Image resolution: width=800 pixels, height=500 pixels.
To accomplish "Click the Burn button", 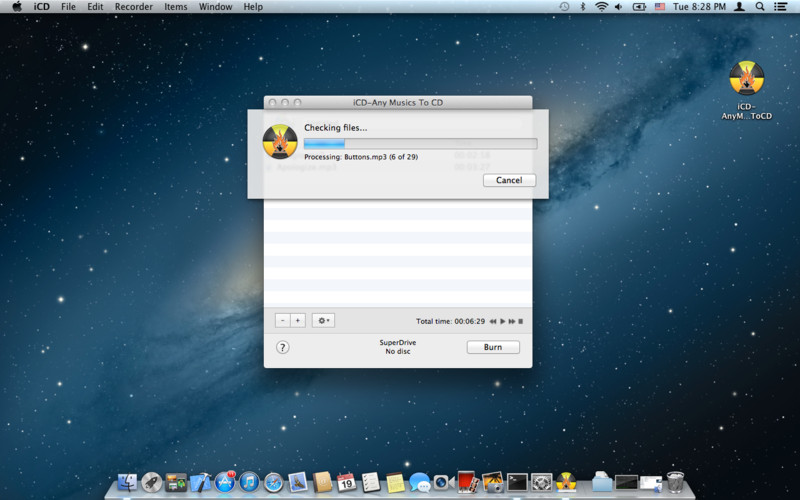I will pos(493,347).
